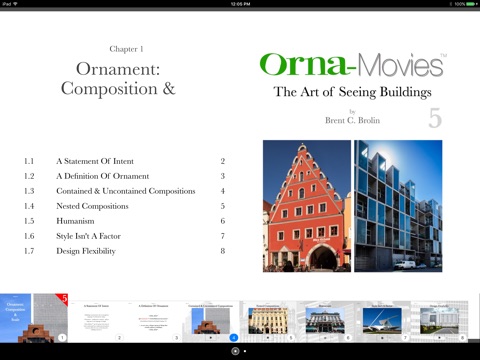Tap the media play marker under page 5 thumbnail
The height and width of the screenshot is (360, 480).
click(x=268, y=338)
